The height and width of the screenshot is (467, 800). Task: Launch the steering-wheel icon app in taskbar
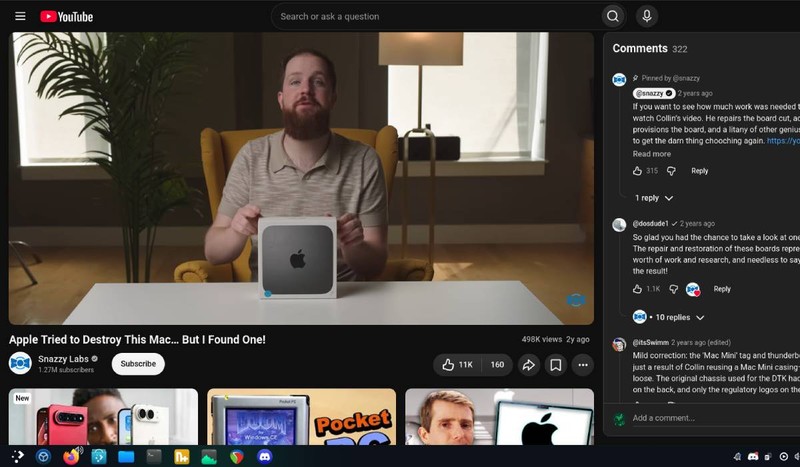click(43, 456)
